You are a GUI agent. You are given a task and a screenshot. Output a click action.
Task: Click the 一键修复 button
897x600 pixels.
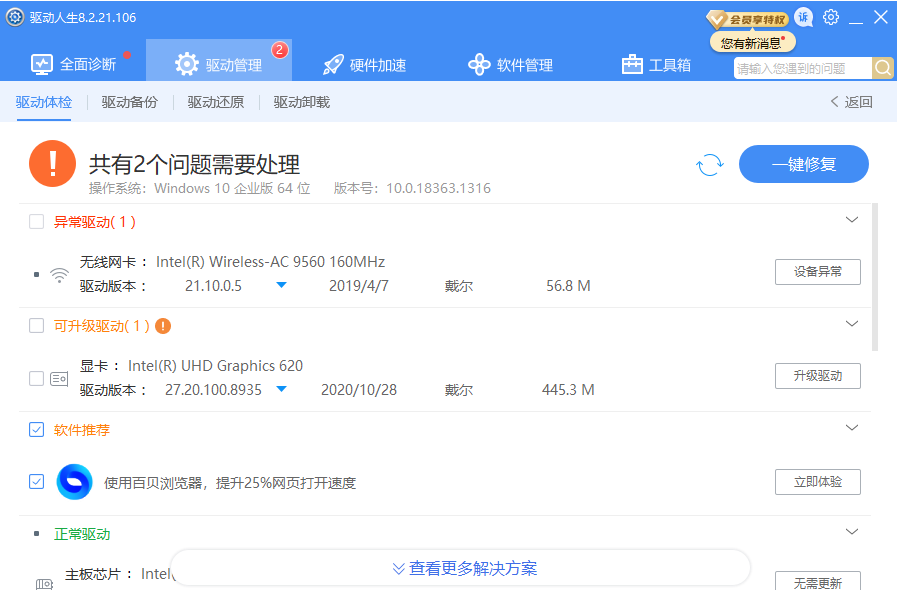[x=804, y=164]
